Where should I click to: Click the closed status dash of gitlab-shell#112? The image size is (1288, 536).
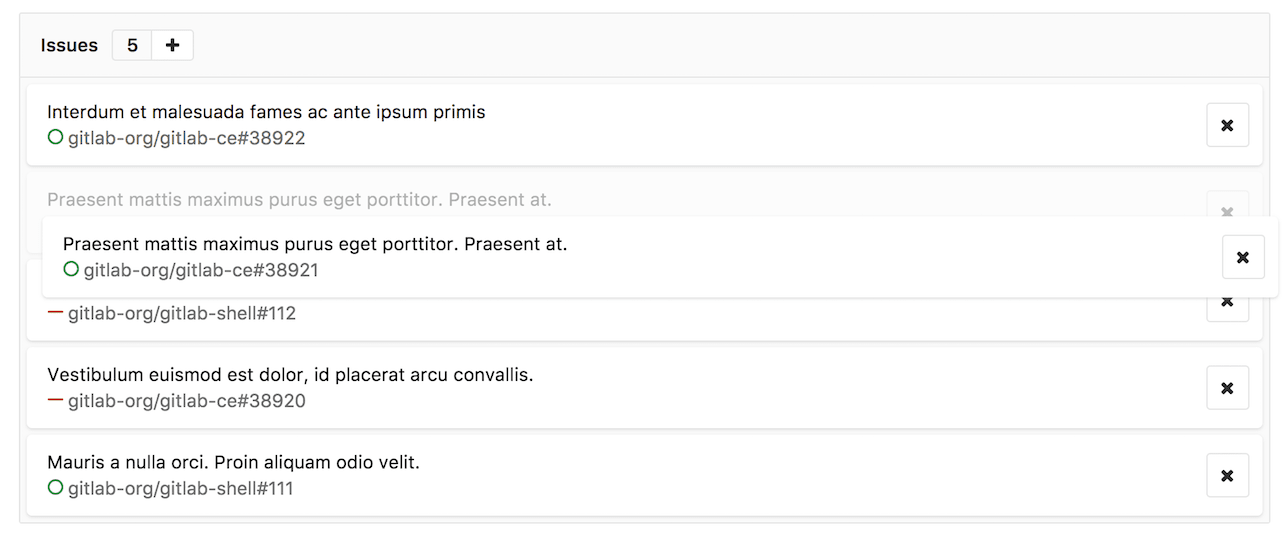tap(56, 312)
